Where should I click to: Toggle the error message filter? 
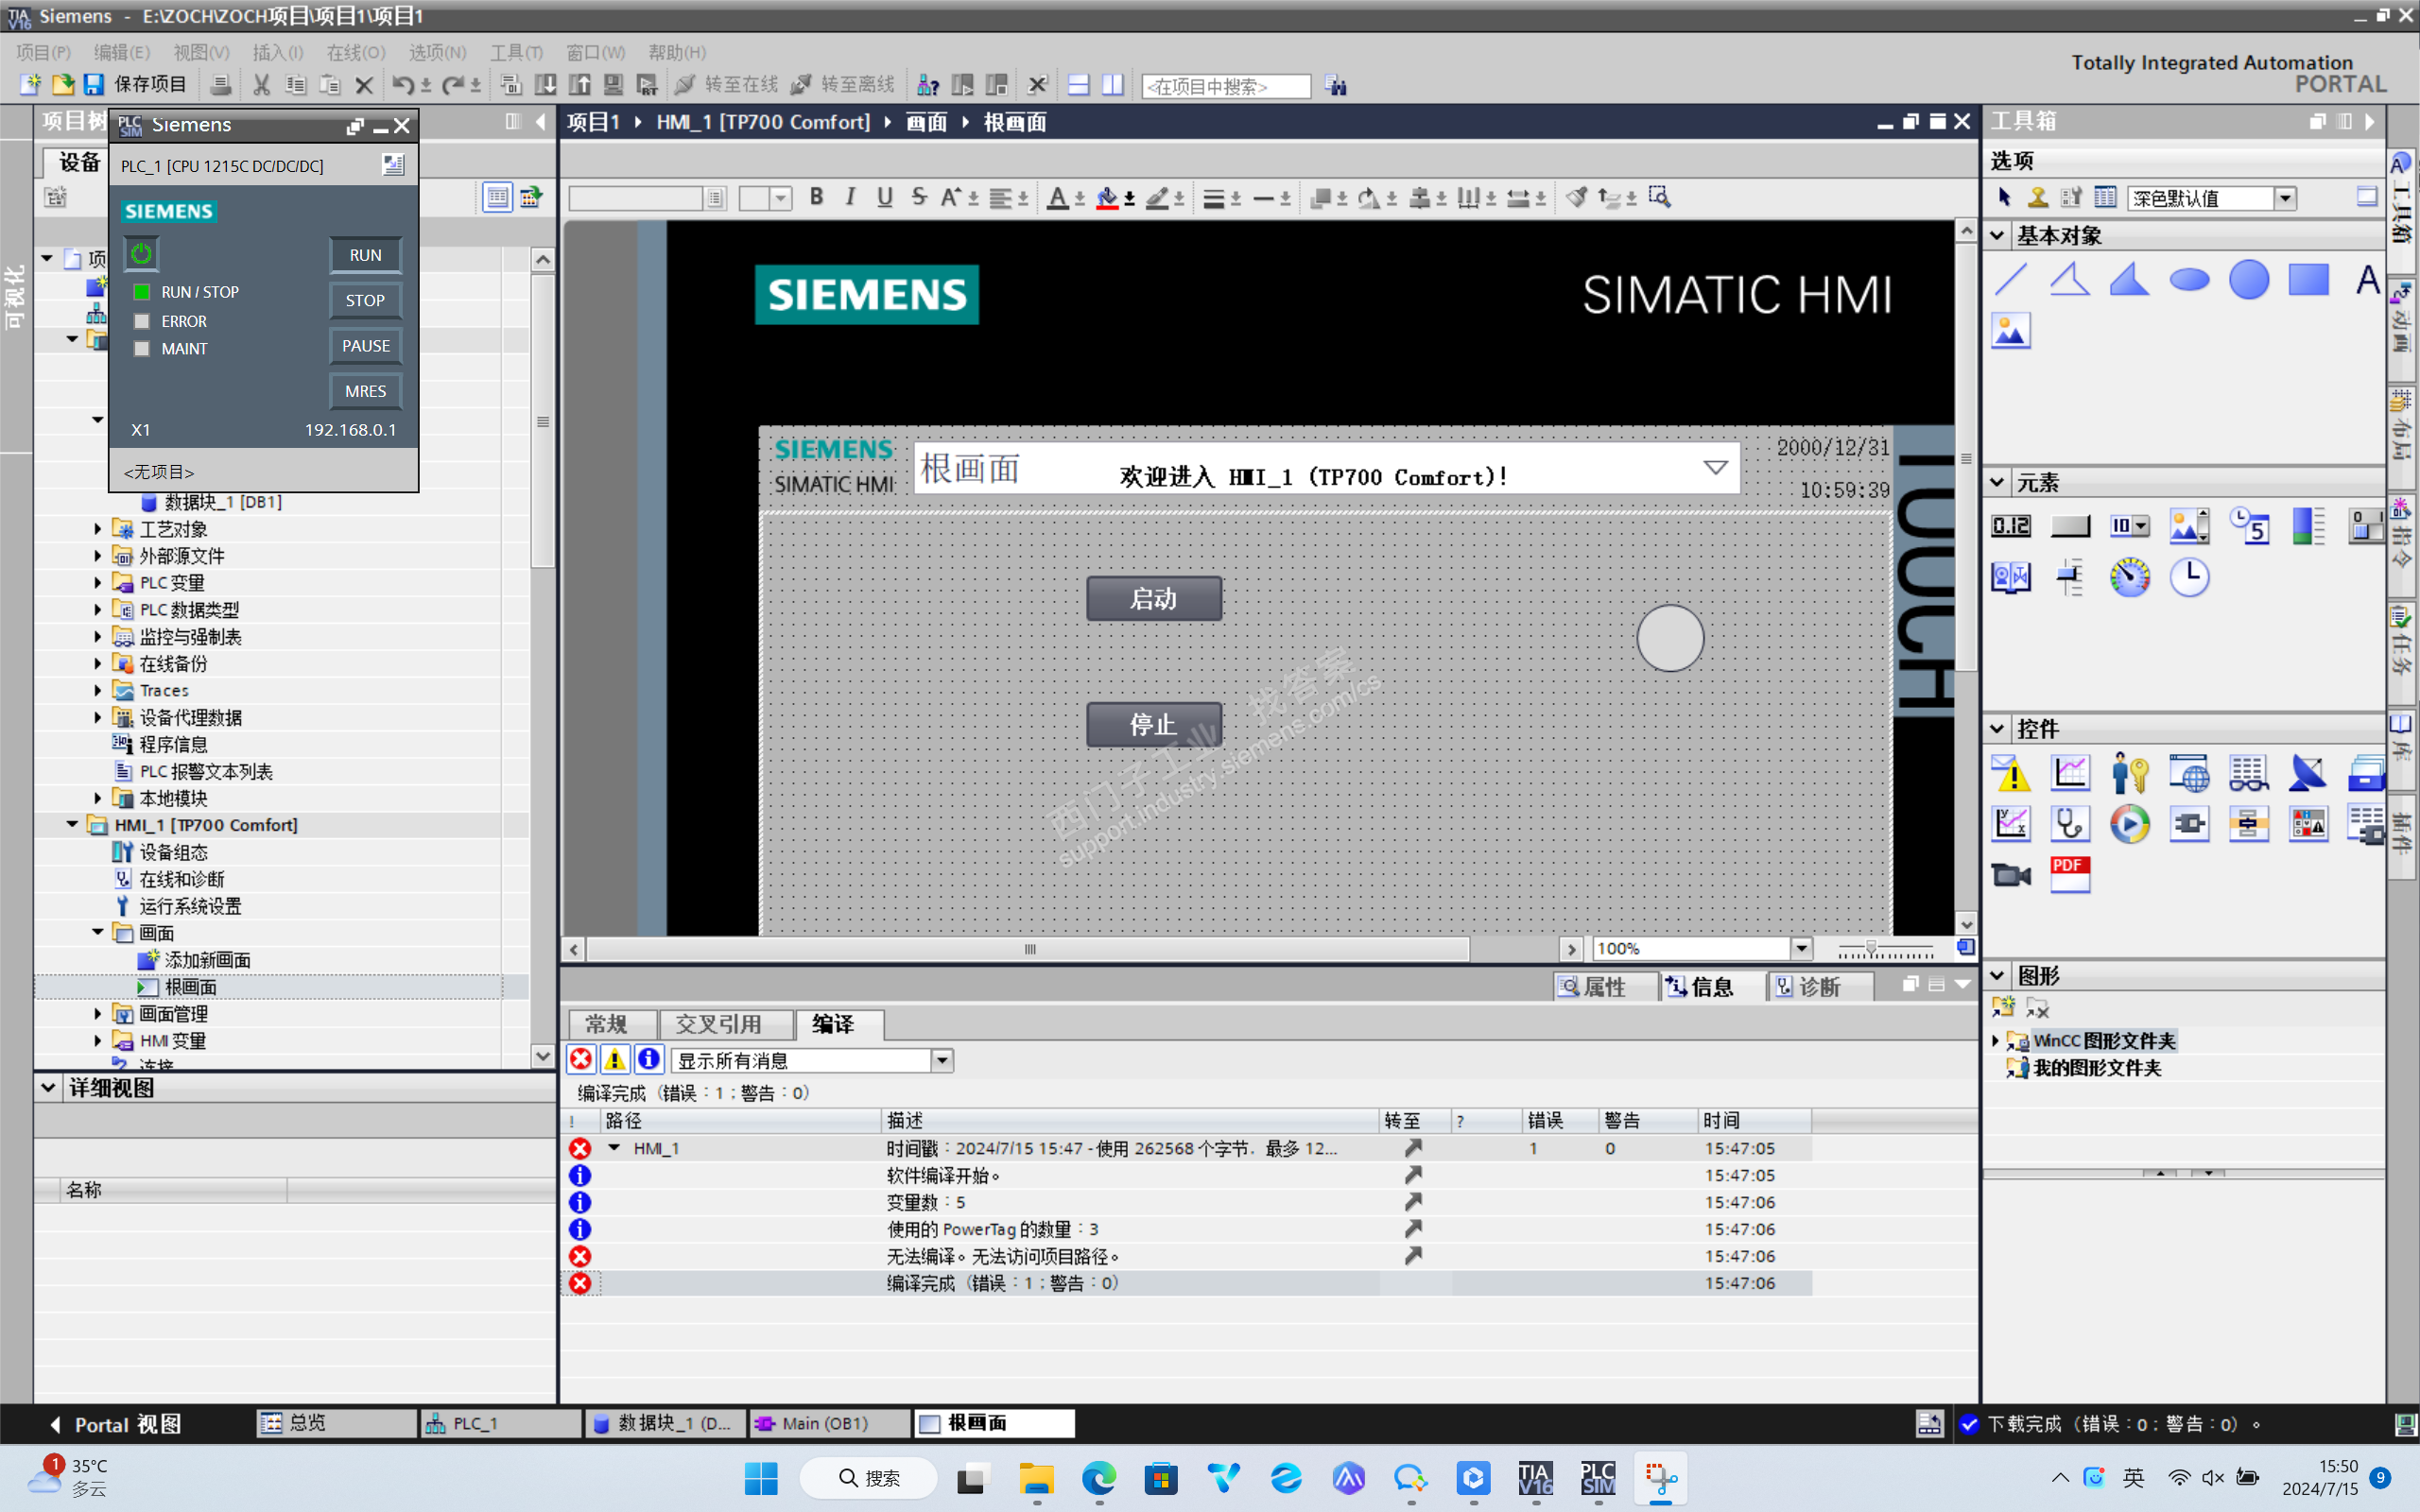click(x=581, y=1059)
